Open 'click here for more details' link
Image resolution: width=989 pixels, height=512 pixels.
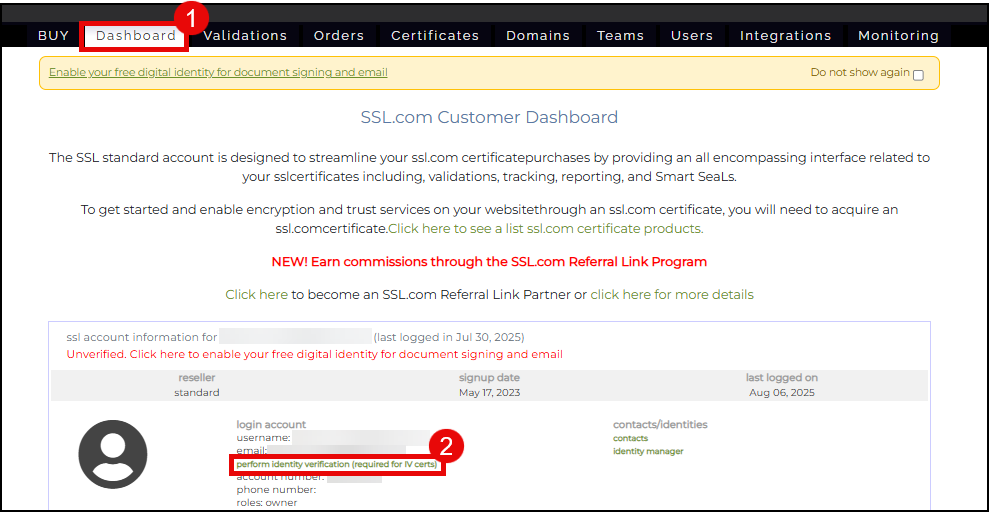672,295
